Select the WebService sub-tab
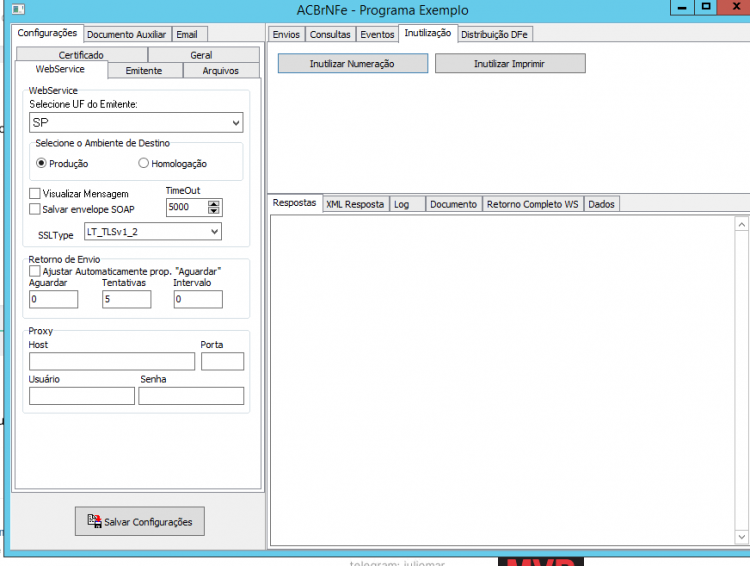 (x=60, y=69)
